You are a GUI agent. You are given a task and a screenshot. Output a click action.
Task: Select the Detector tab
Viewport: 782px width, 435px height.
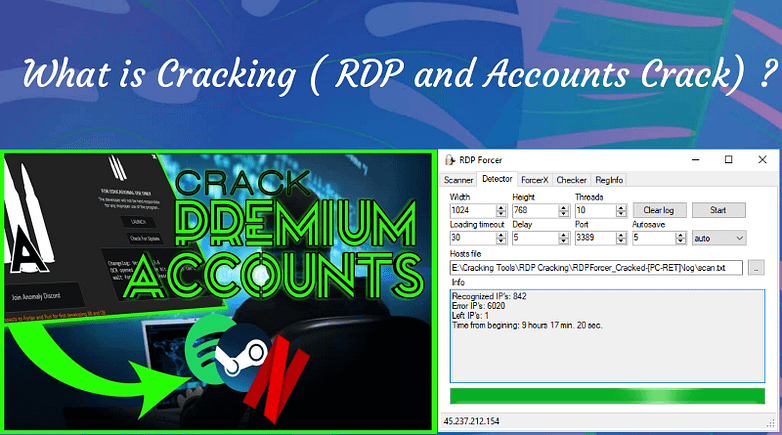tap(497, 179)
